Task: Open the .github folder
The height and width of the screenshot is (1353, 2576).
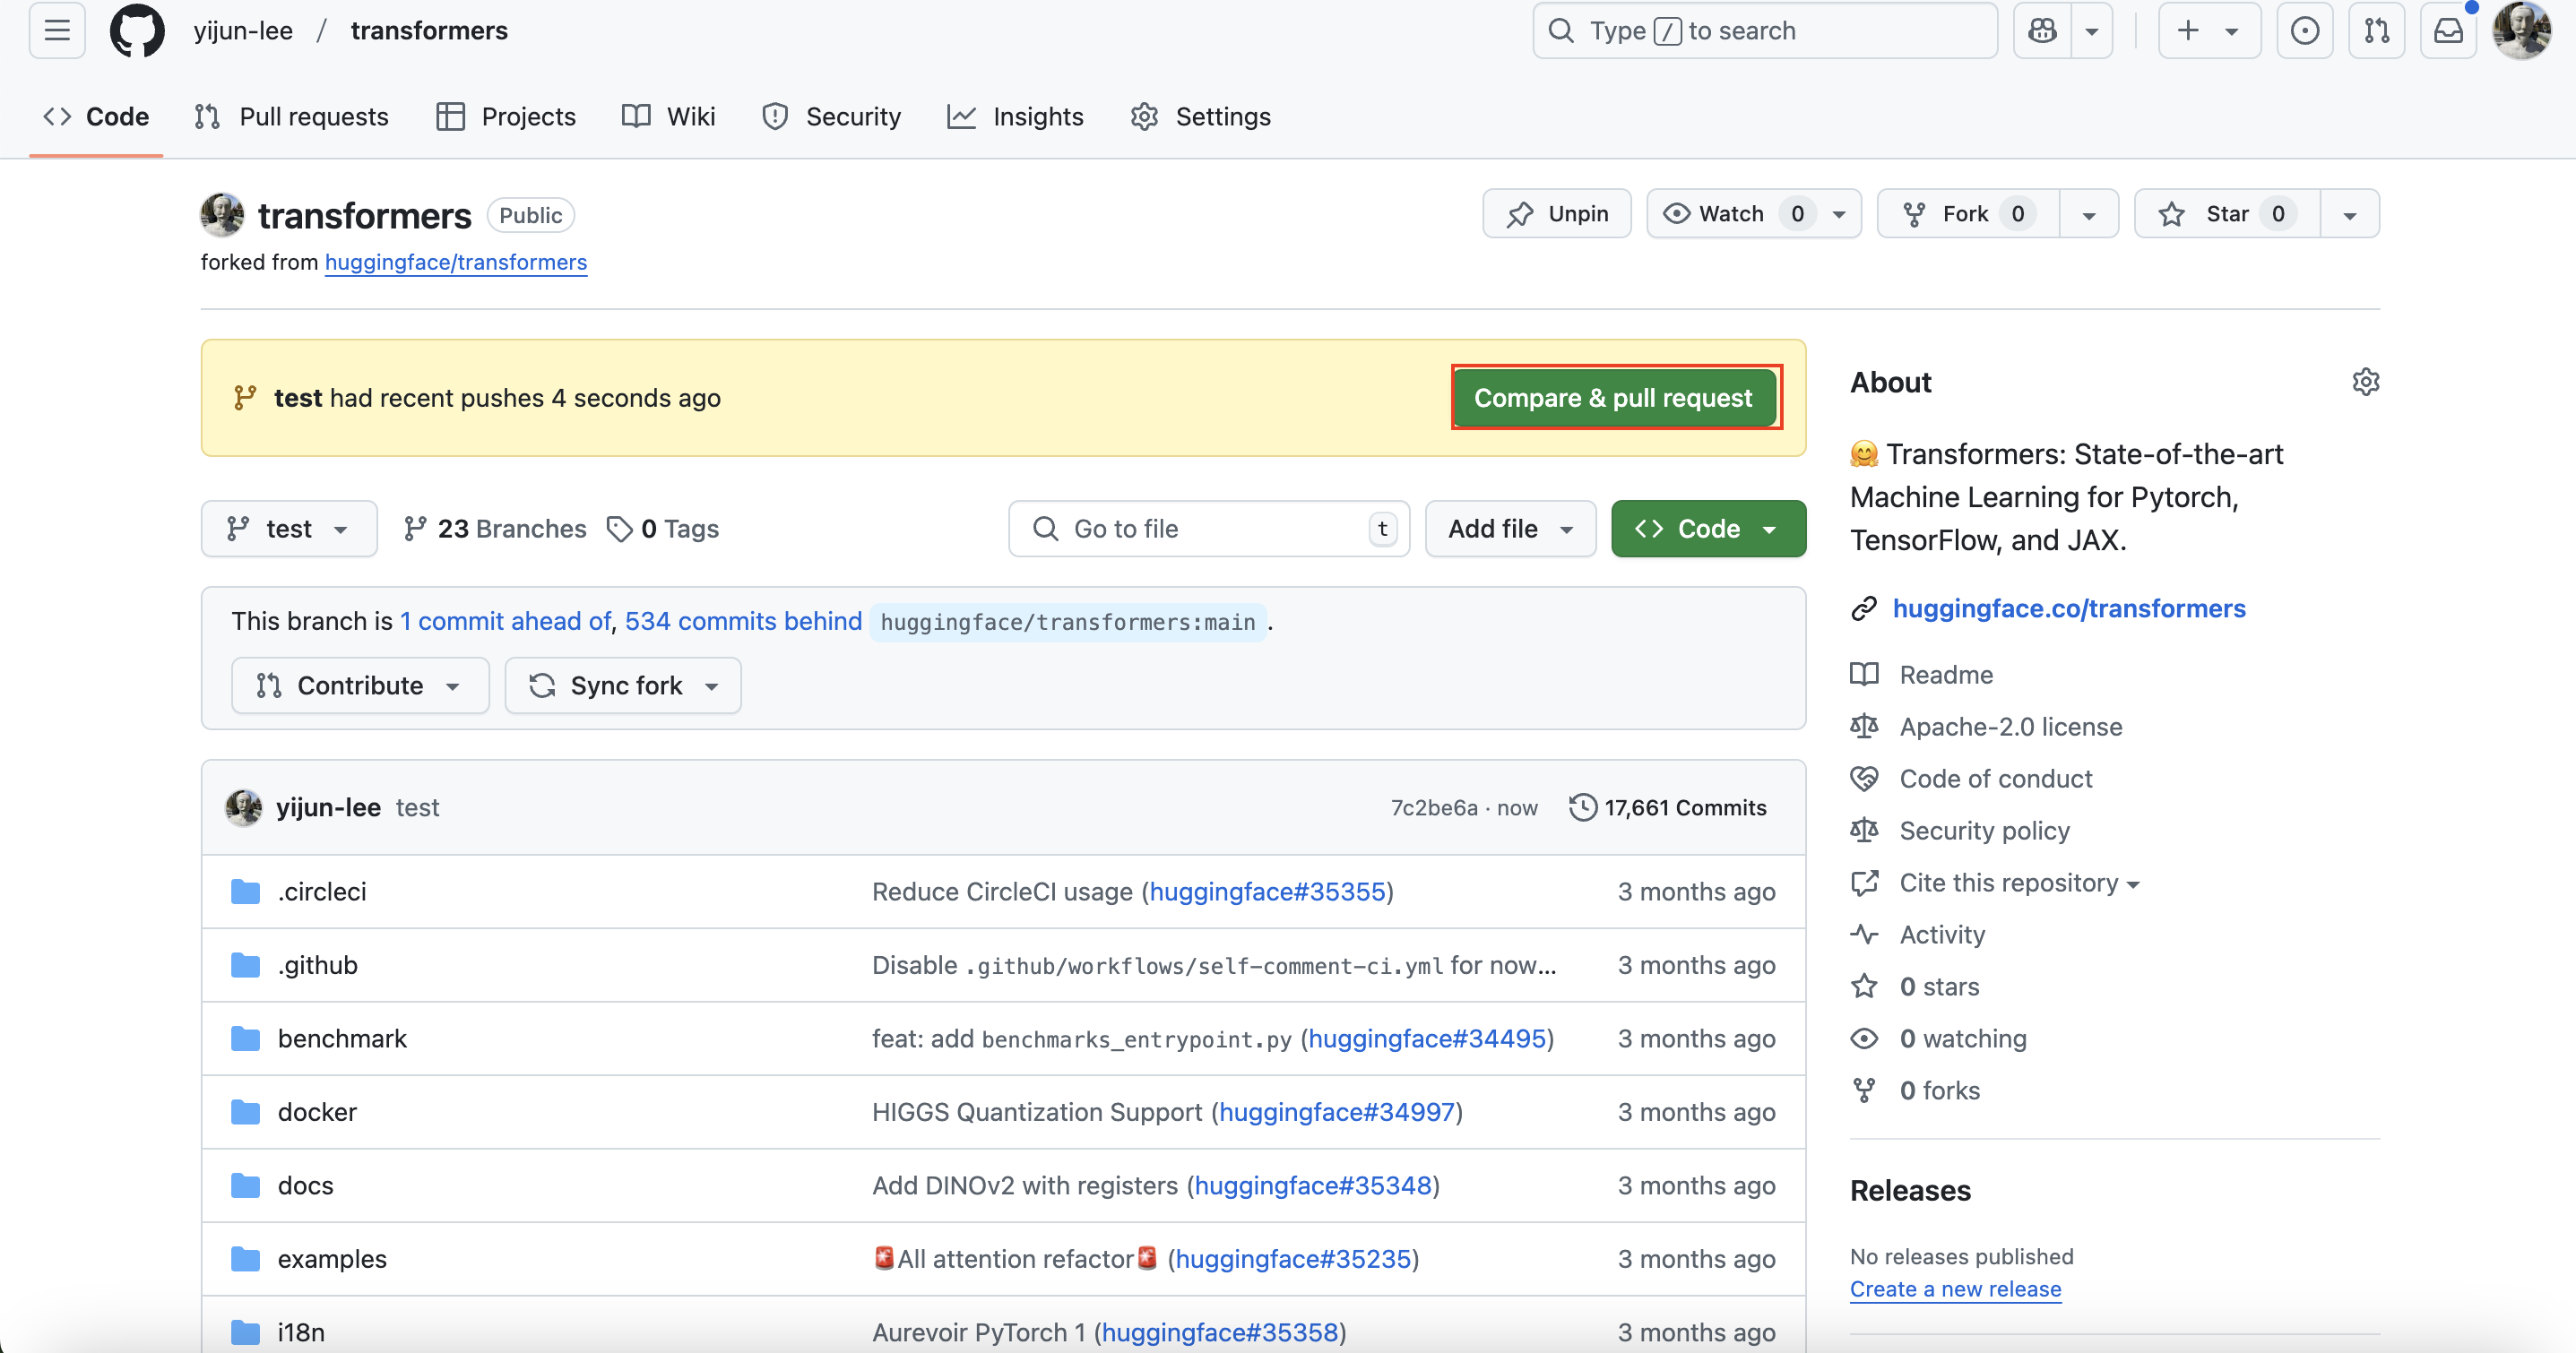Action: pyautogui.click(x=317, y=965)
